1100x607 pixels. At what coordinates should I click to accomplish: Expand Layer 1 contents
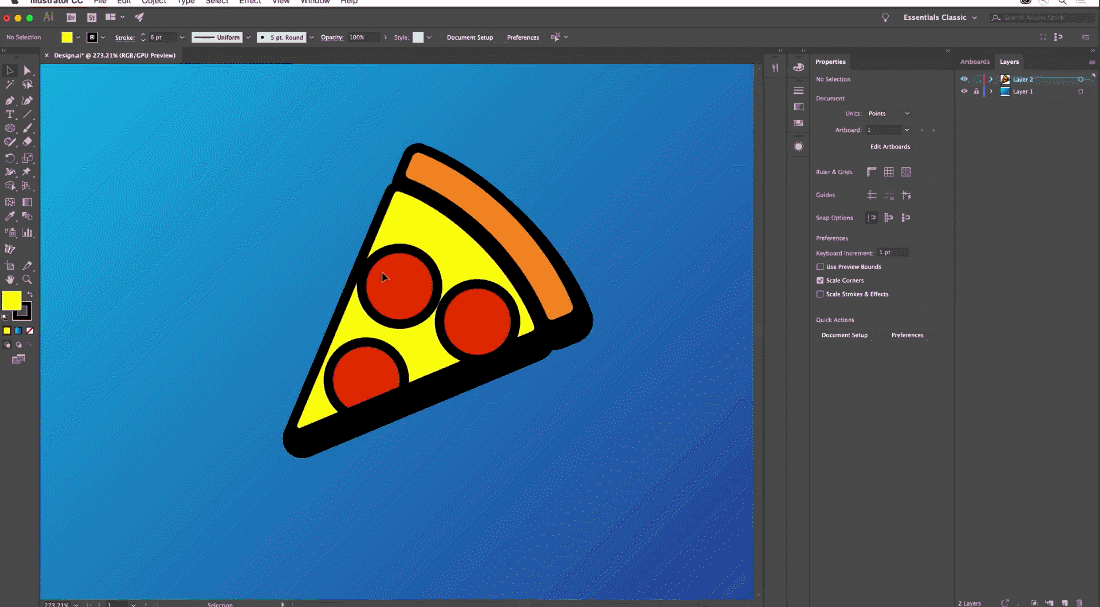pyautogui.click(x=991, y=91)
